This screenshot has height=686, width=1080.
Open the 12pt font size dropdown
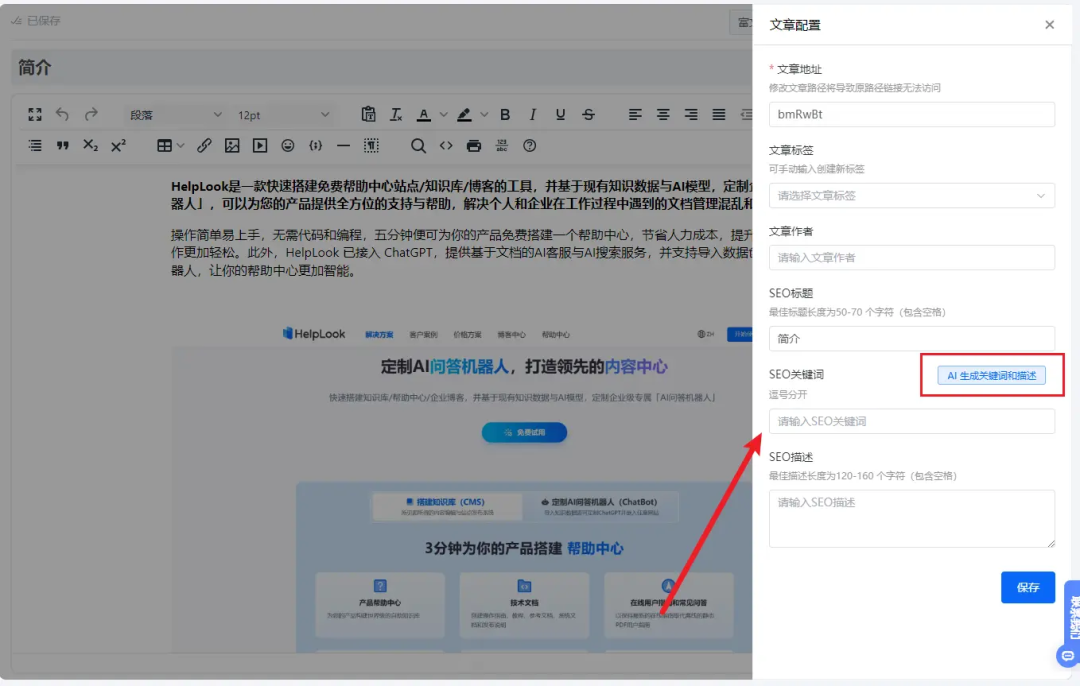coord(282,115)
